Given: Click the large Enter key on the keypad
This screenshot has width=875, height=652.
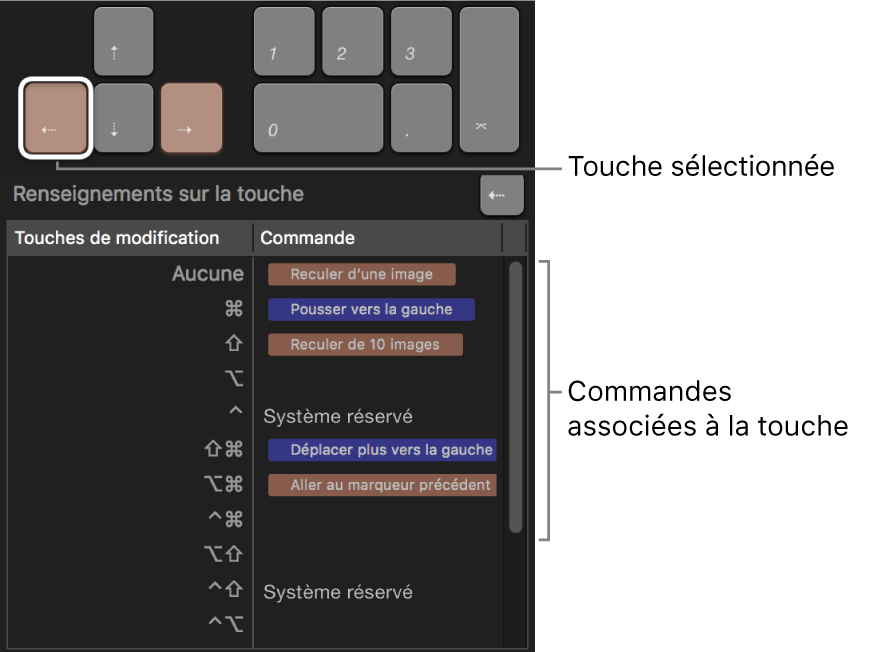Looking at the screenshot, I should 489,80.
